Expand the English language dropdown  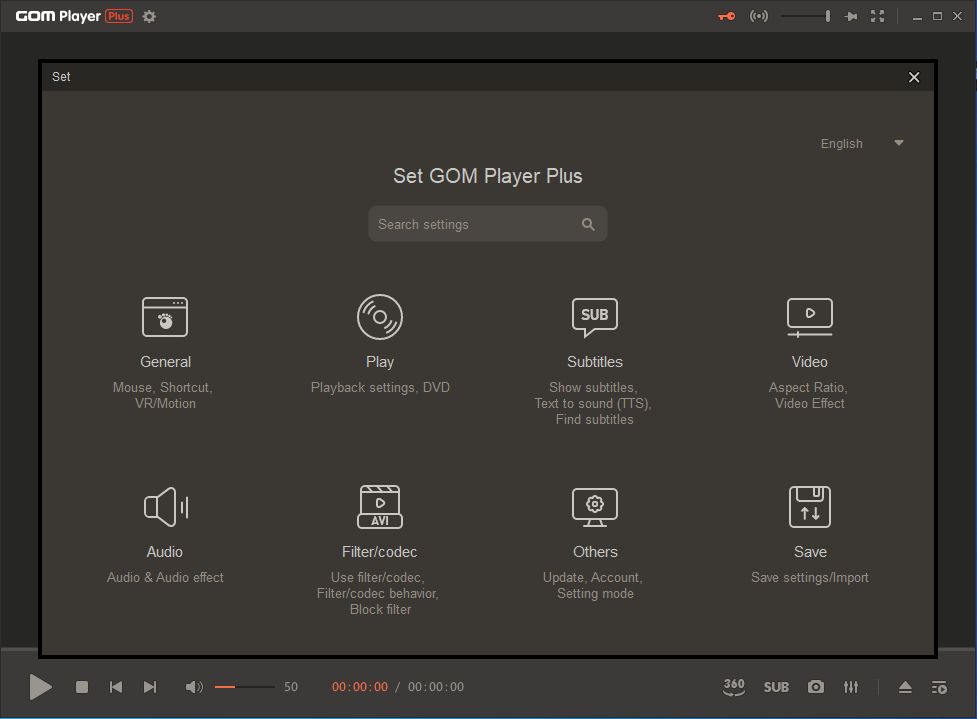(x=862, y=143)
